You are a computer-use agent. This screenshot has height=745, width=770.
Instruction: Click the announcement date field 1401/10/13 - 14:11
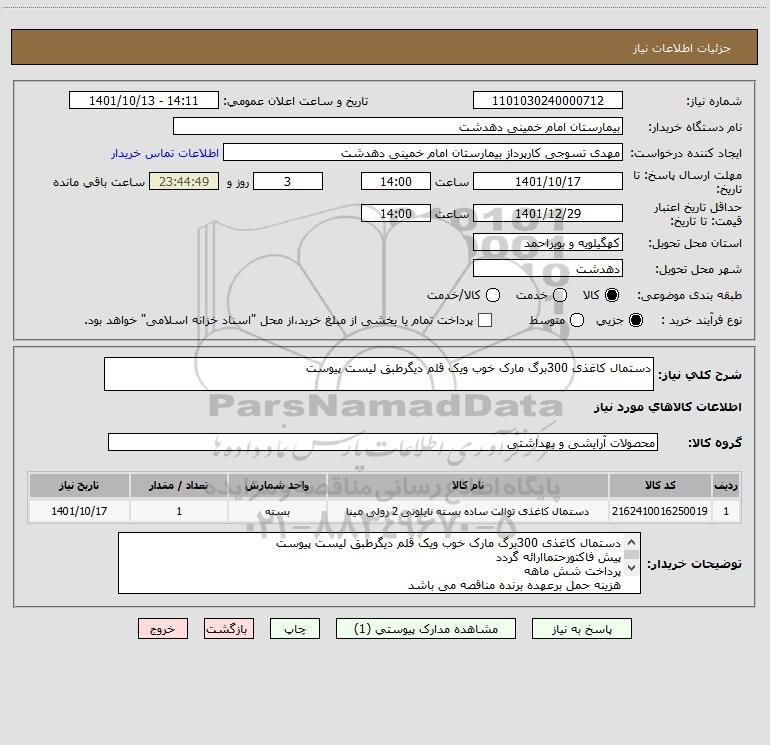pos(143,100)
